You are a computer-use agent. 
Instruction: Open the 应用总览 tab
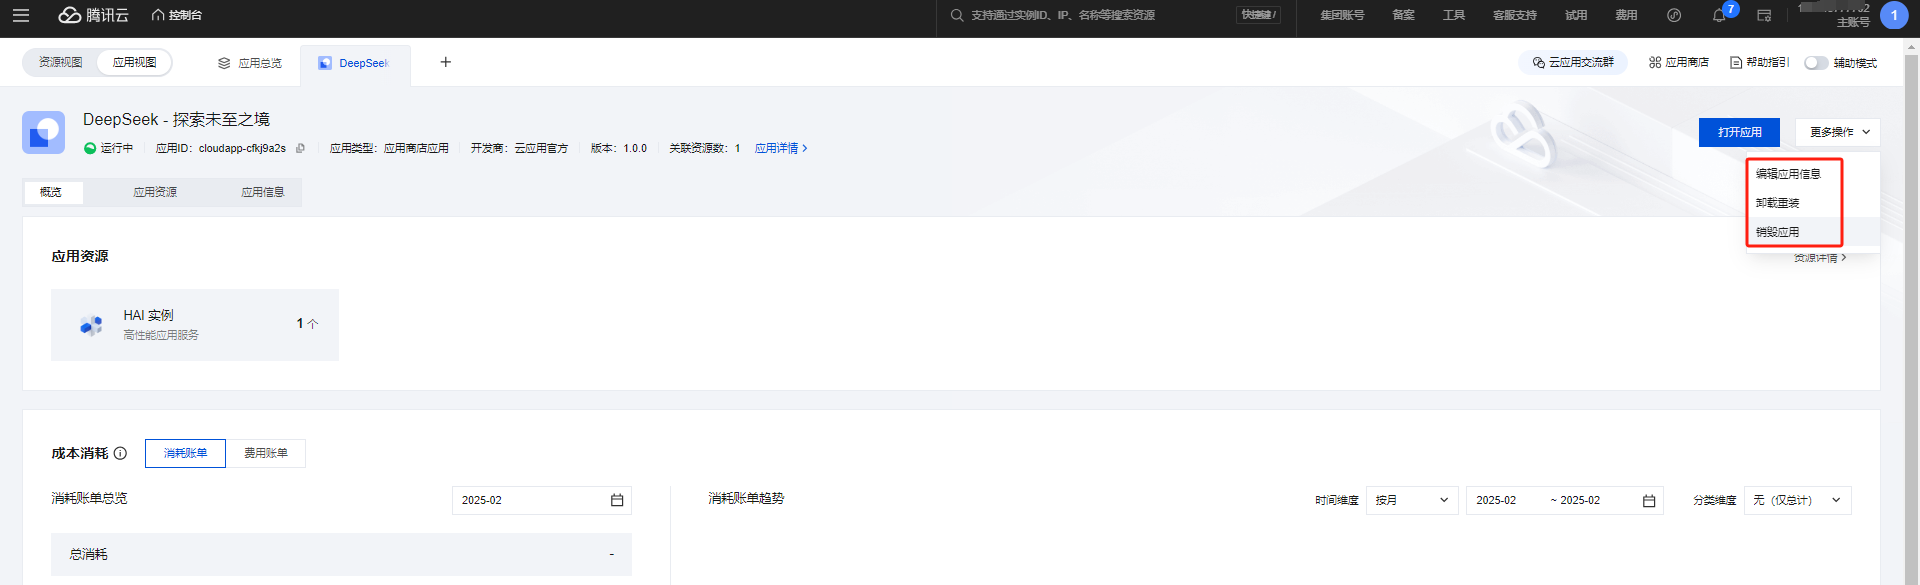coord(250,63)
